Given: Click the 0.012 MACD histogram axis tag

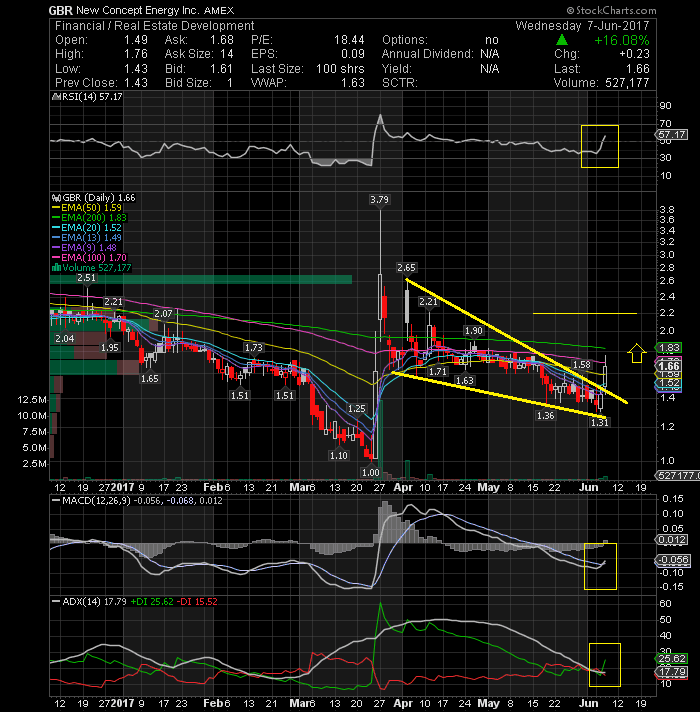Looking at the screenshot, I should pos(672,540).
